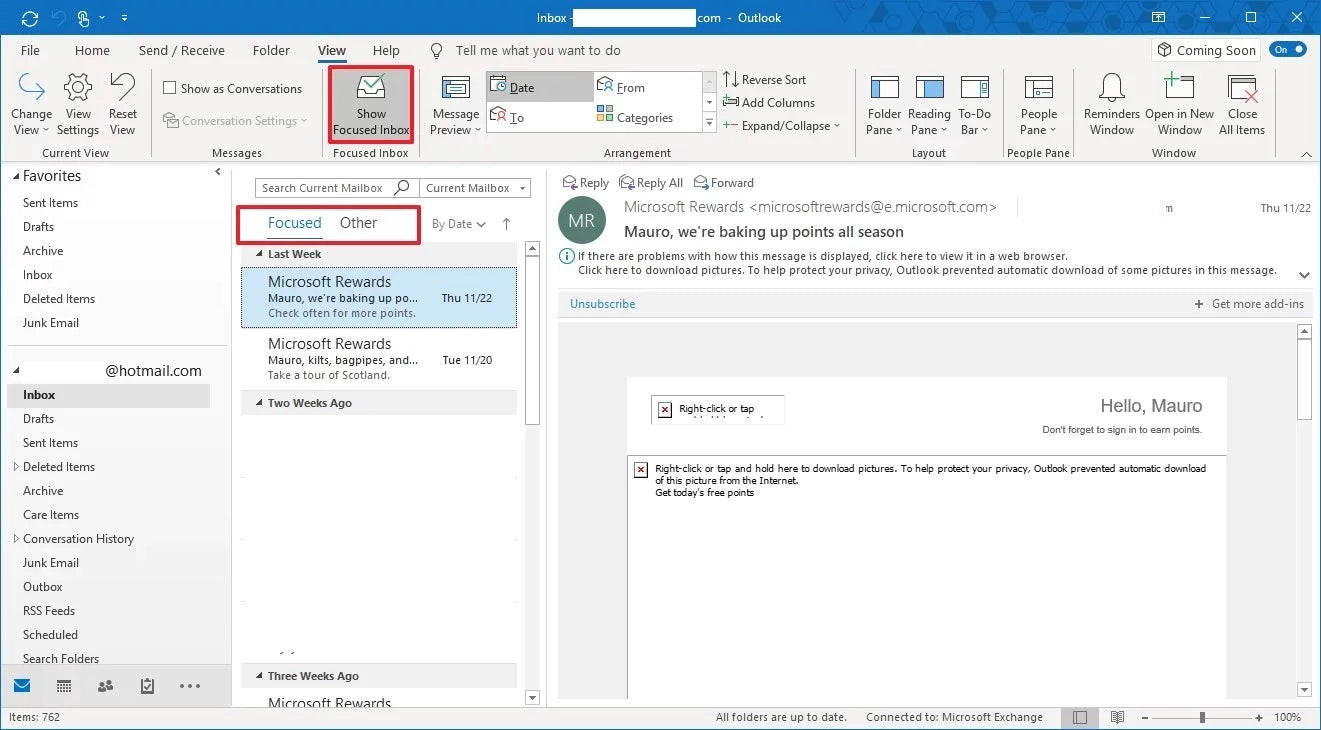The width and height of the screenshot is (1321, 730).
Task: Expand the Deleted Items folder tree
Action: tap(16, 467)
